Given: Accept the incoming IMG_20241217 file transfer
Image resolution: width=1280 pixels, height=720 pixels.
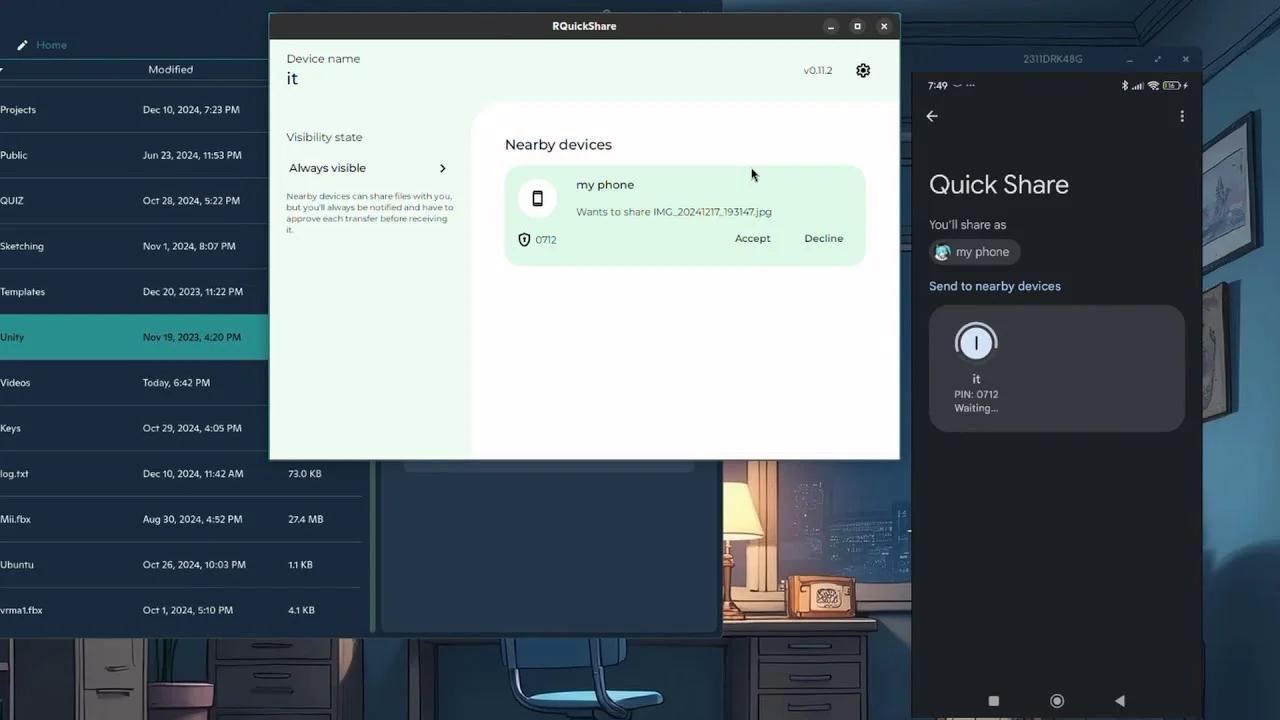Looking at the screenshot, I should pyautogui.click(x=752, y=238).
